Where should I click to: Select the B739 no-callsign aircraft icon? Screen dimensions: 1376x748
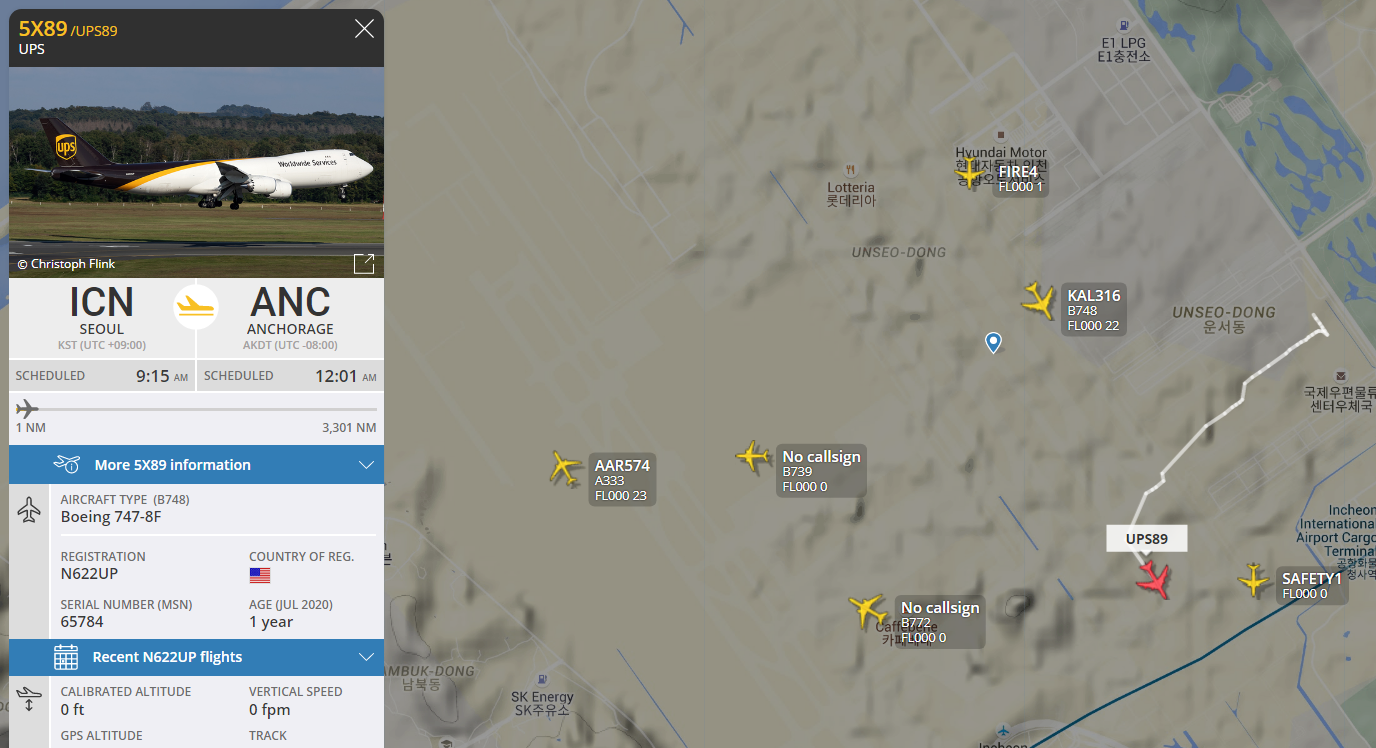tap(753, 457)
